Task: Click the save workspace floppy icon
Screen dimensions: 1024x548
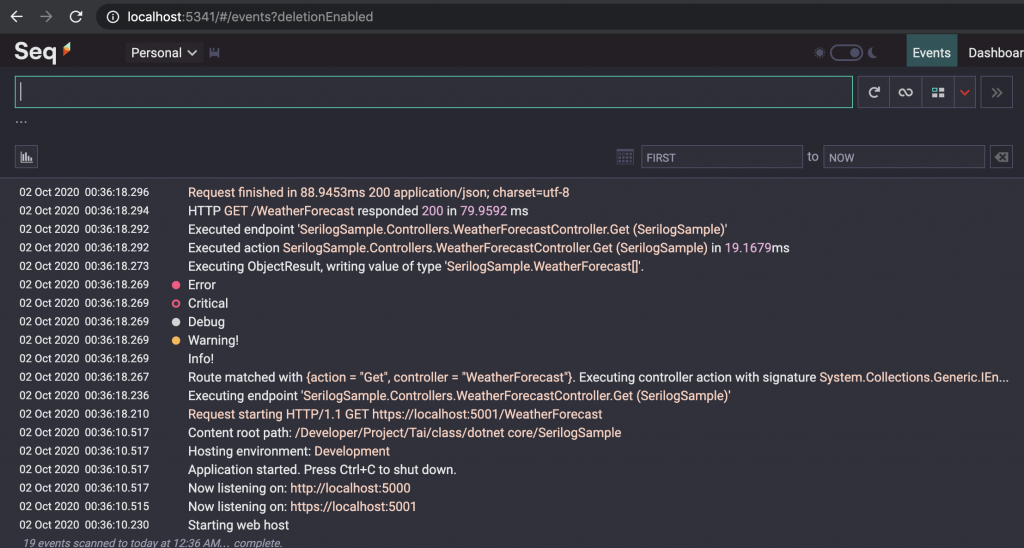Action: point(214,53)
